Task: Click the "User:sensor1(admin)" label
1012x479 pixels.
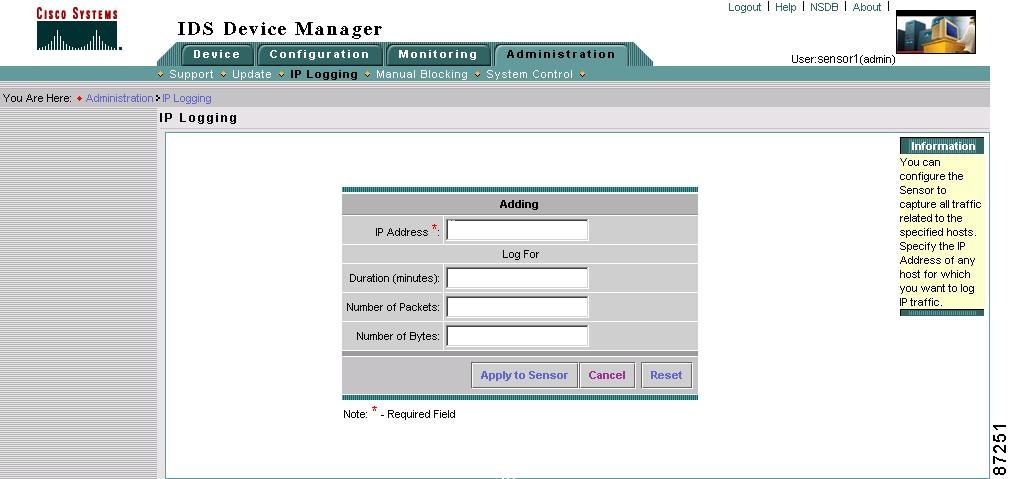Action: pos(843,59)
